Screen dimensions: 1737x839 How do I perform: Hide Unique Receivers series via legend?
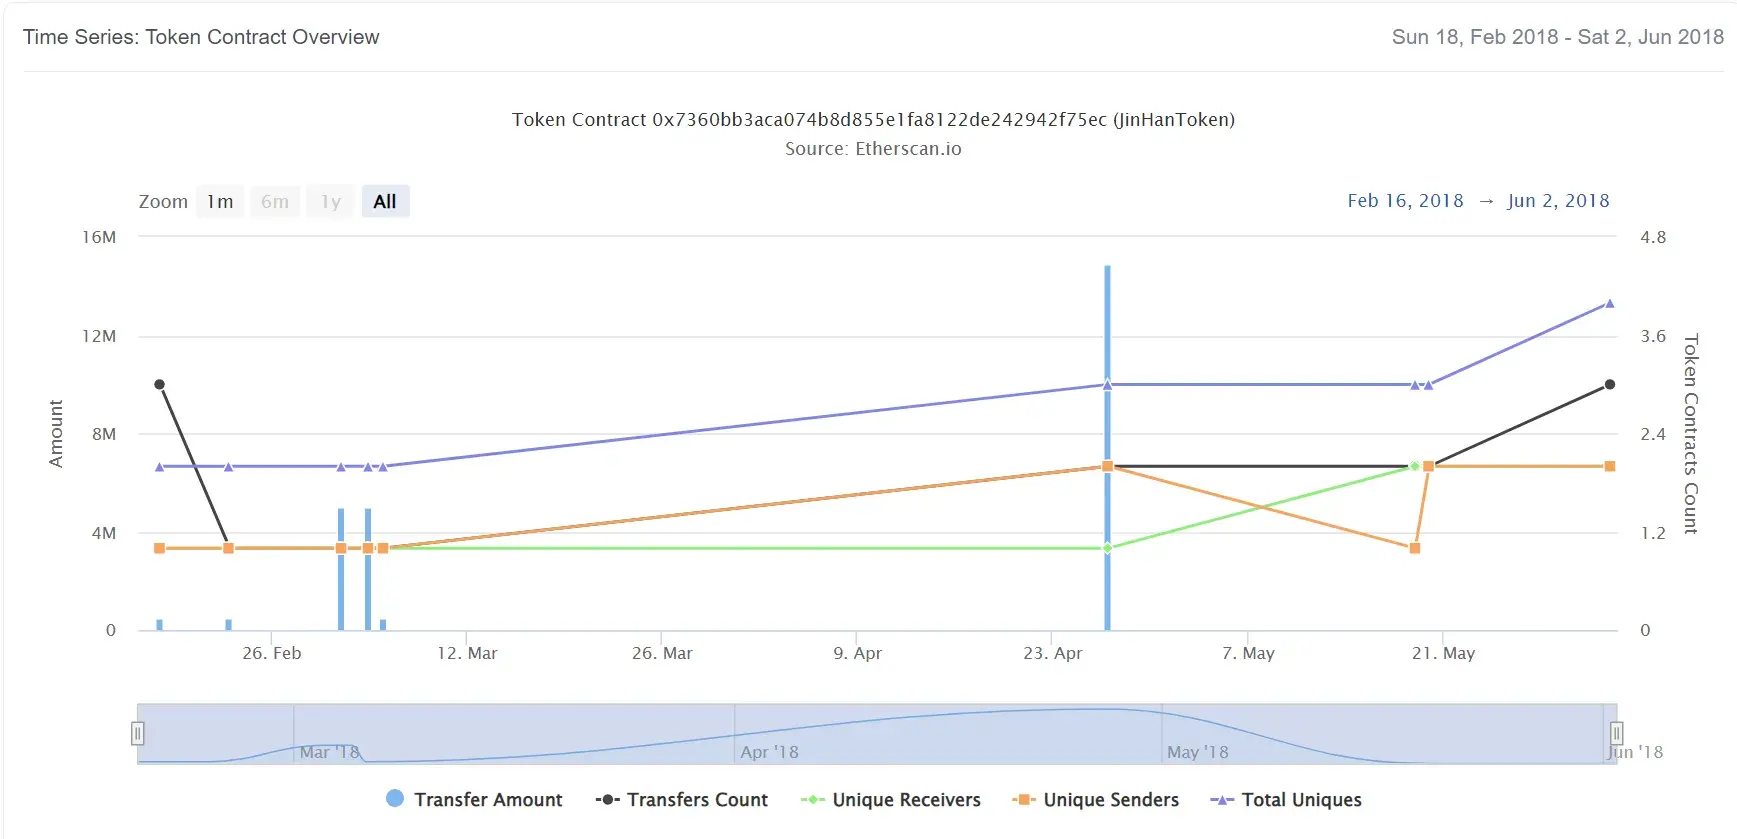[x=891, y=800]
